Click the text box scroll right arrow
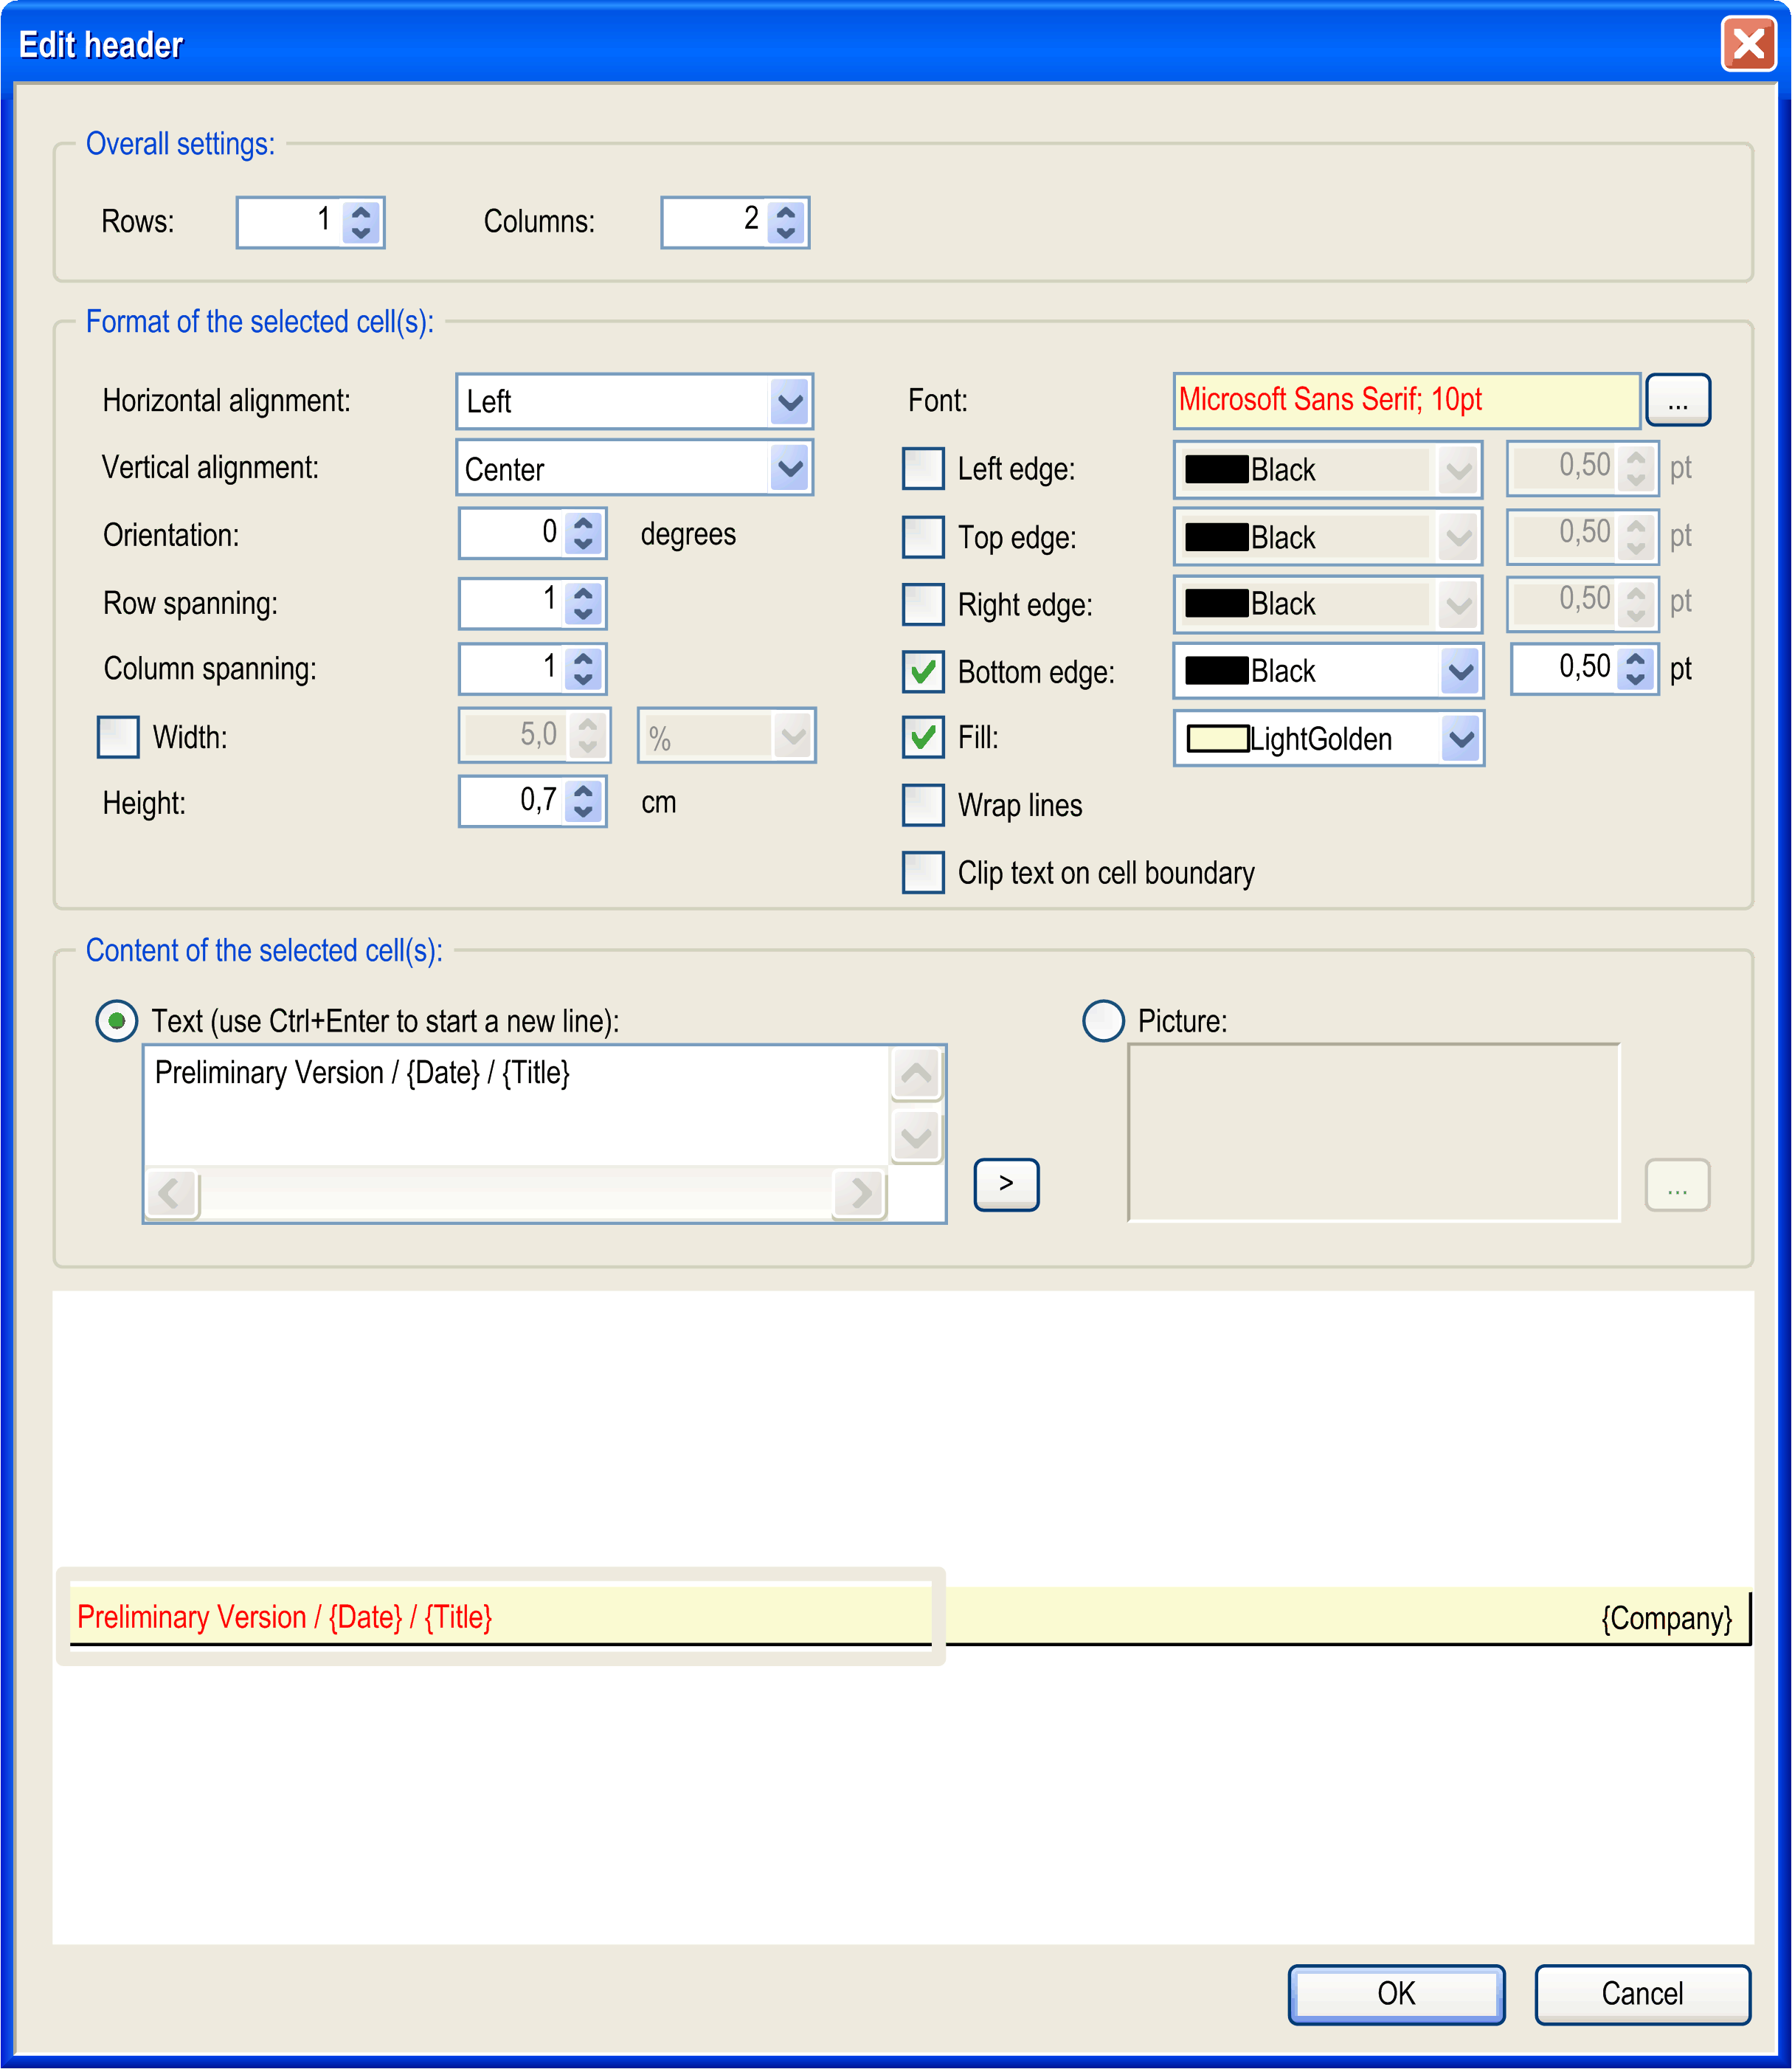Viewport: 1792px width, 2069px height. (860, 1194)
